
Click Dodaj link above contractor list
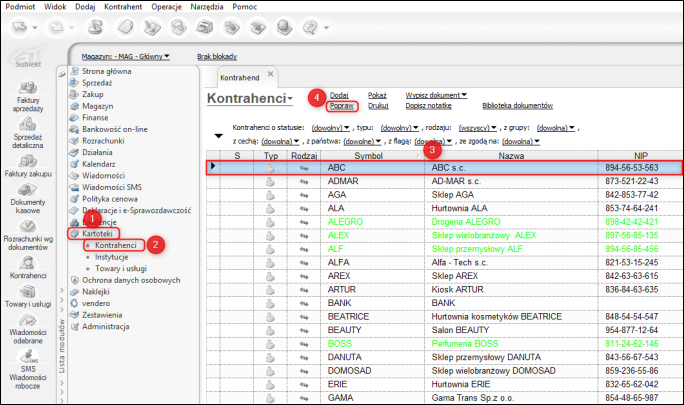coord(339,95)
